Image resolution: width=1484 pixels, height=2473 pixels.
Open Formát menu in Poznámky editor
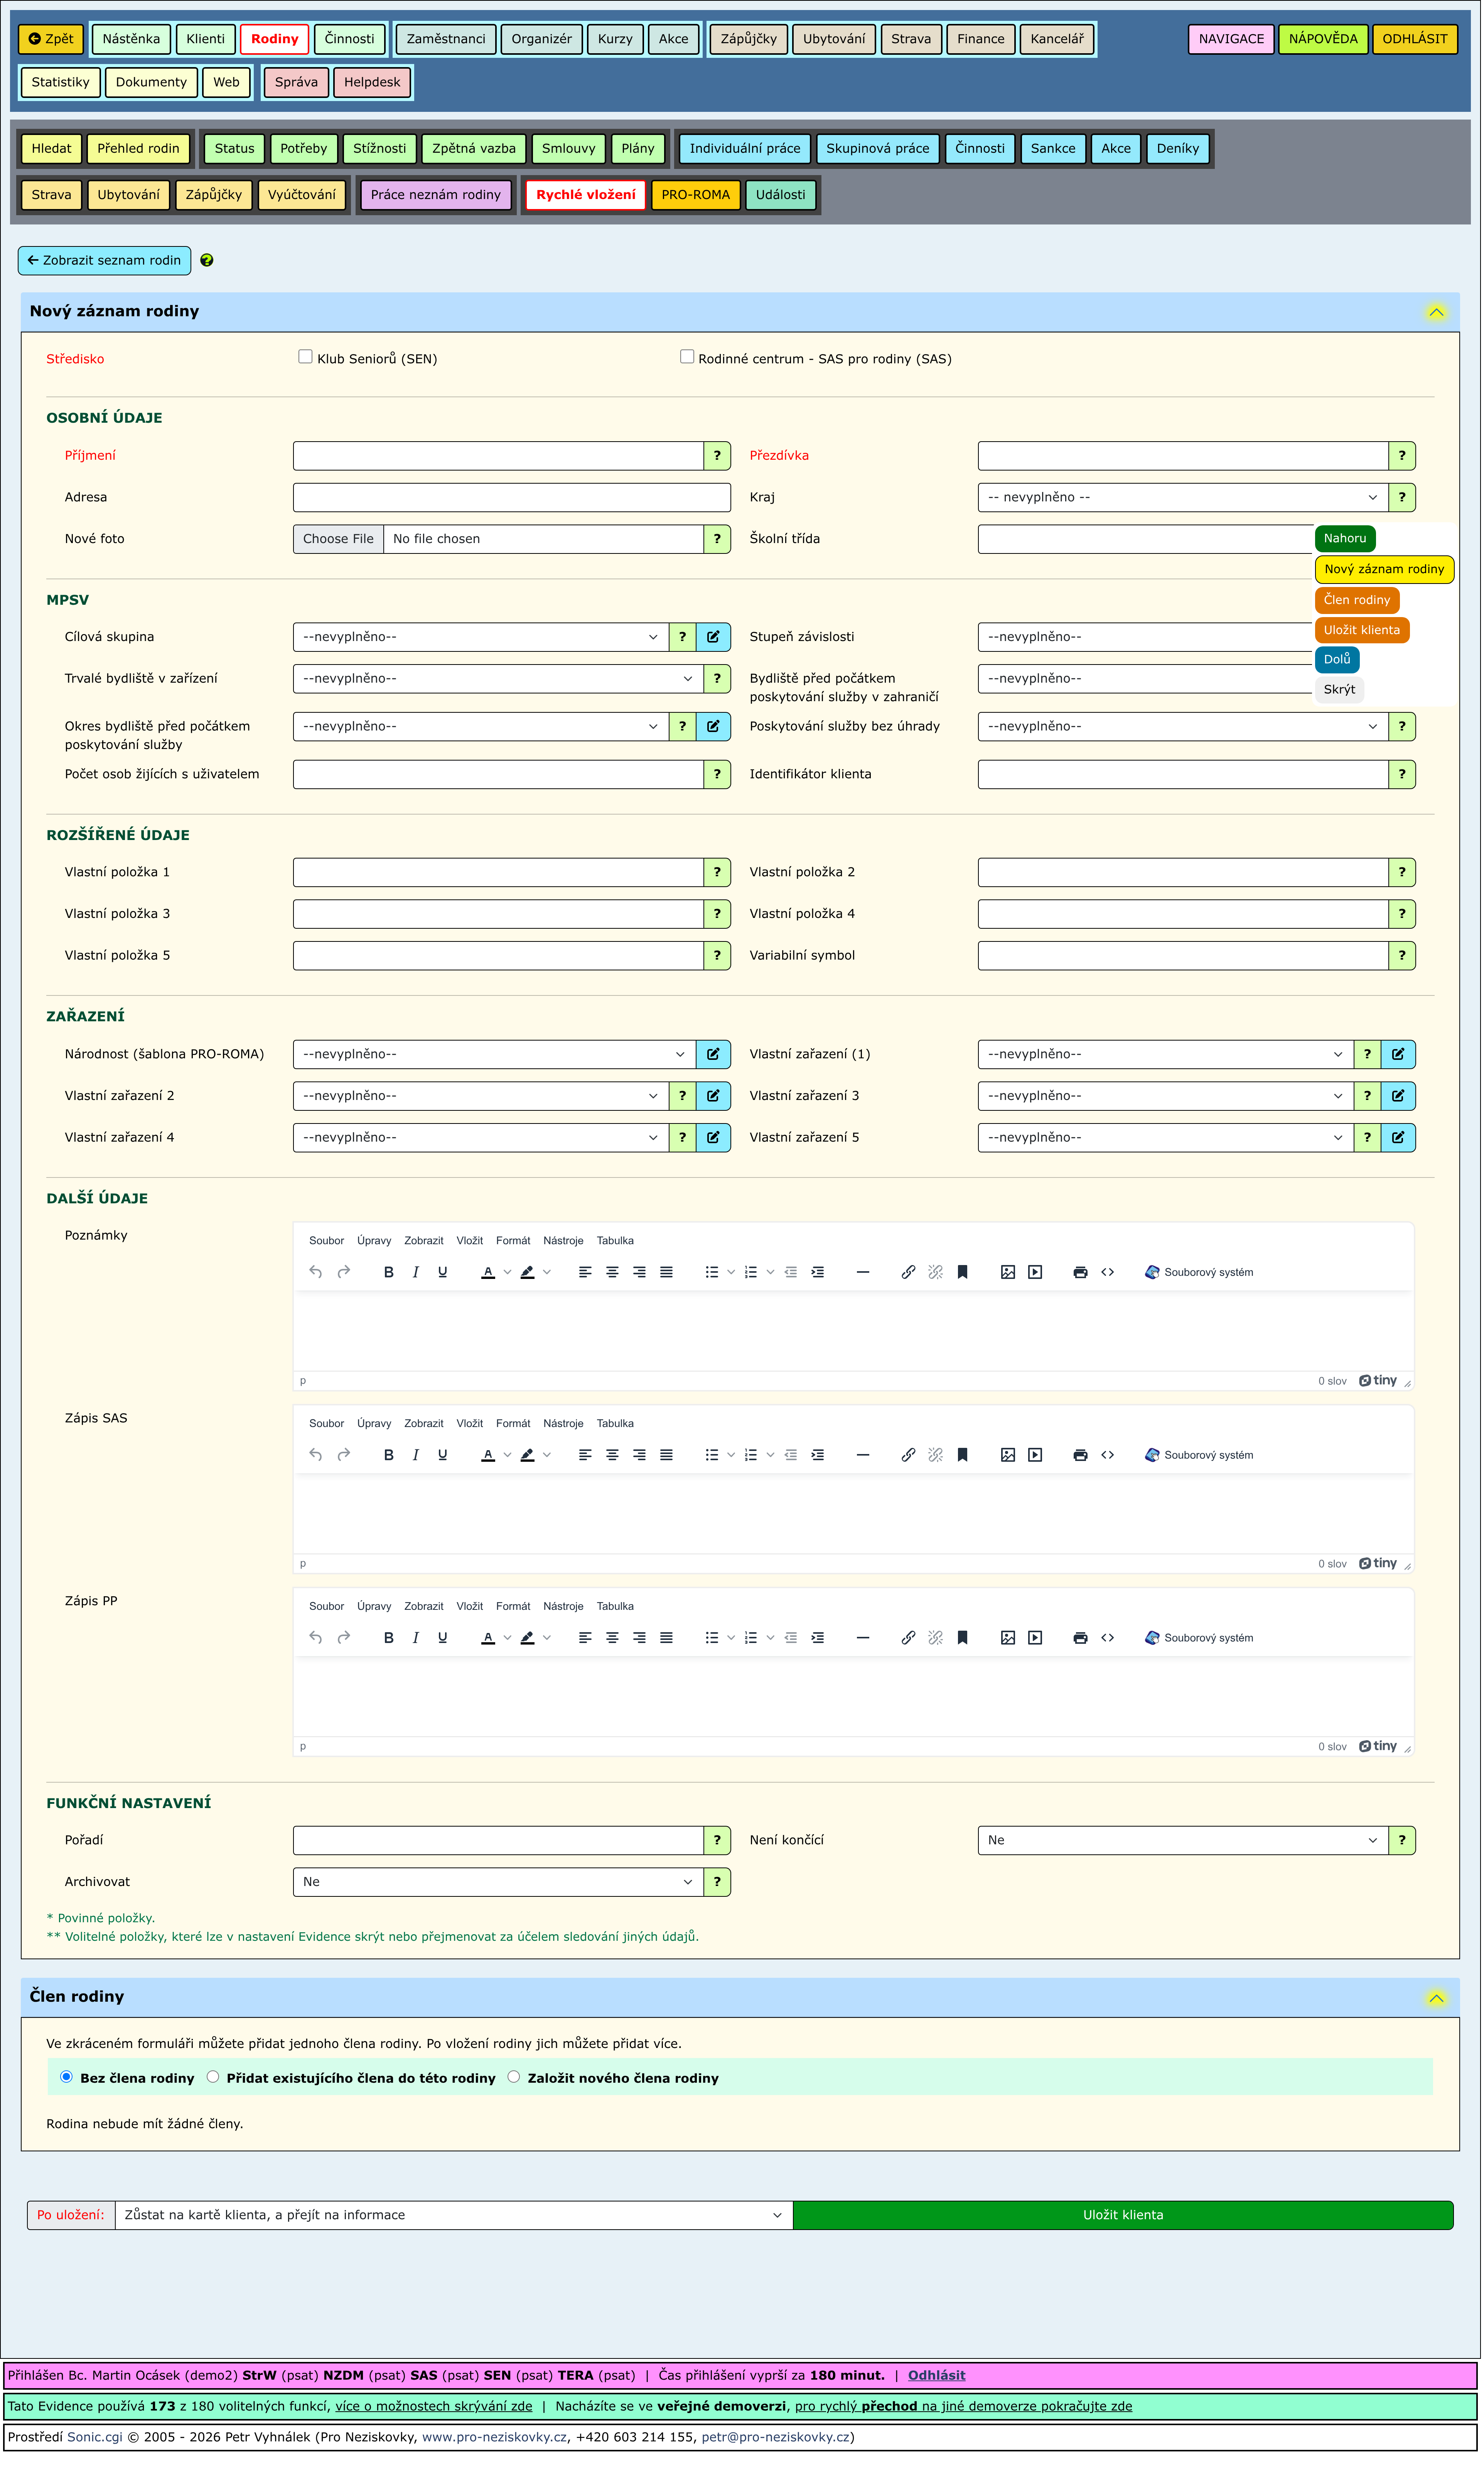coord(513,1241)
